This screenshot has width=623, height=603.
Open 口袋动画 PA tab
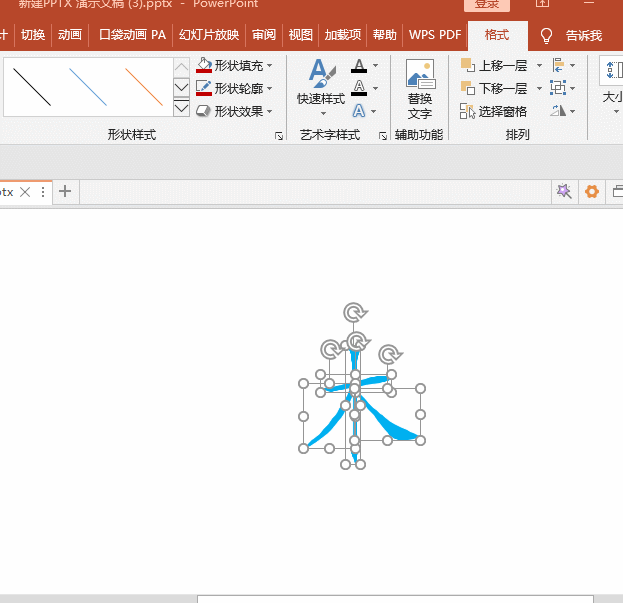[x=132, y=35]
